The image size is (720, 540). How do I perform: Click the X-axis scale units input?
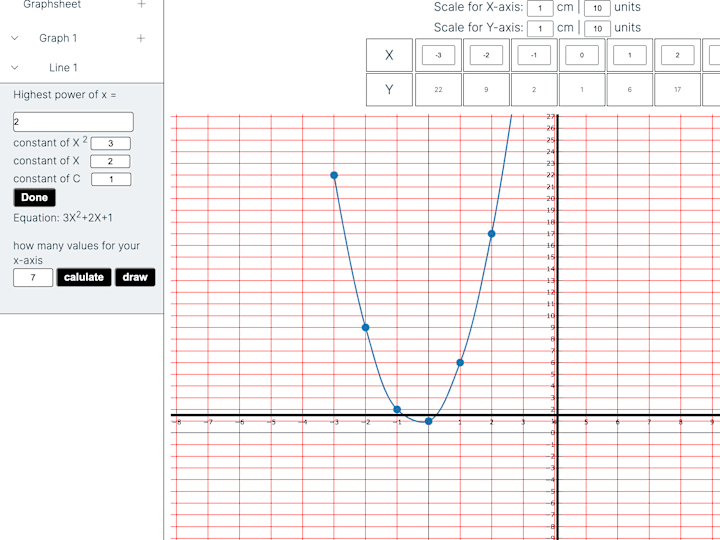pos(597,8)
